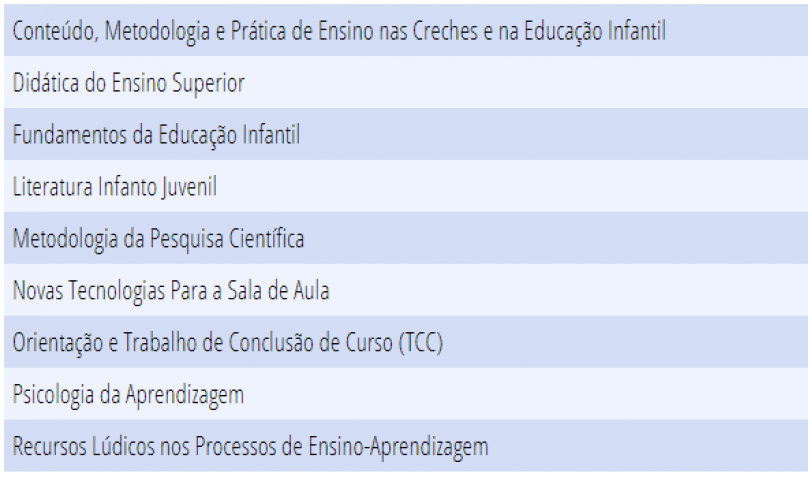This screenshot has width=808, height=477.
Task: Select the Didática do Ensino Superior row
Action: (x=406, y=82)
